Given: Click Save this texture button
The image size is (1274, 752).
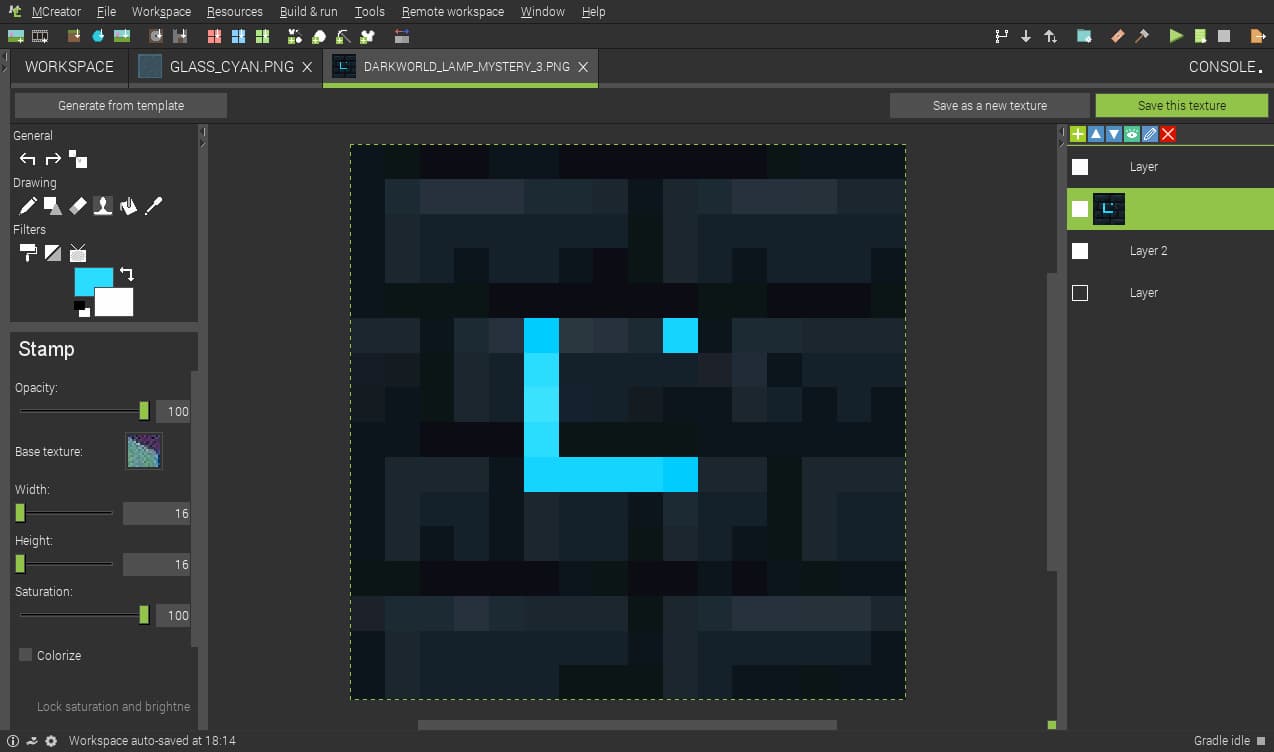Looking at the screenshot, I should 1181,104.
